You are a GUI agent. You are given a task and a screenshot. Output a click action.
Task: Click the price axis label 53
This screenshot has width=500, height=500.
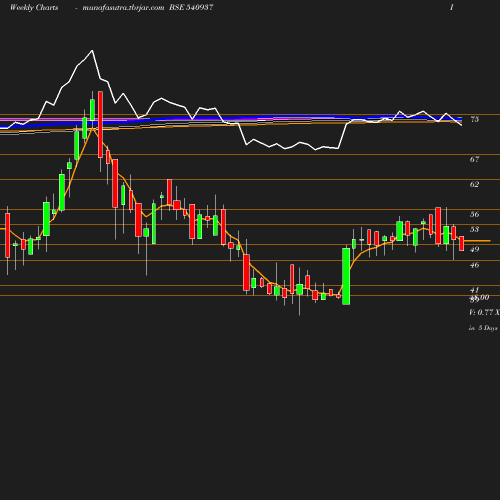475,229
